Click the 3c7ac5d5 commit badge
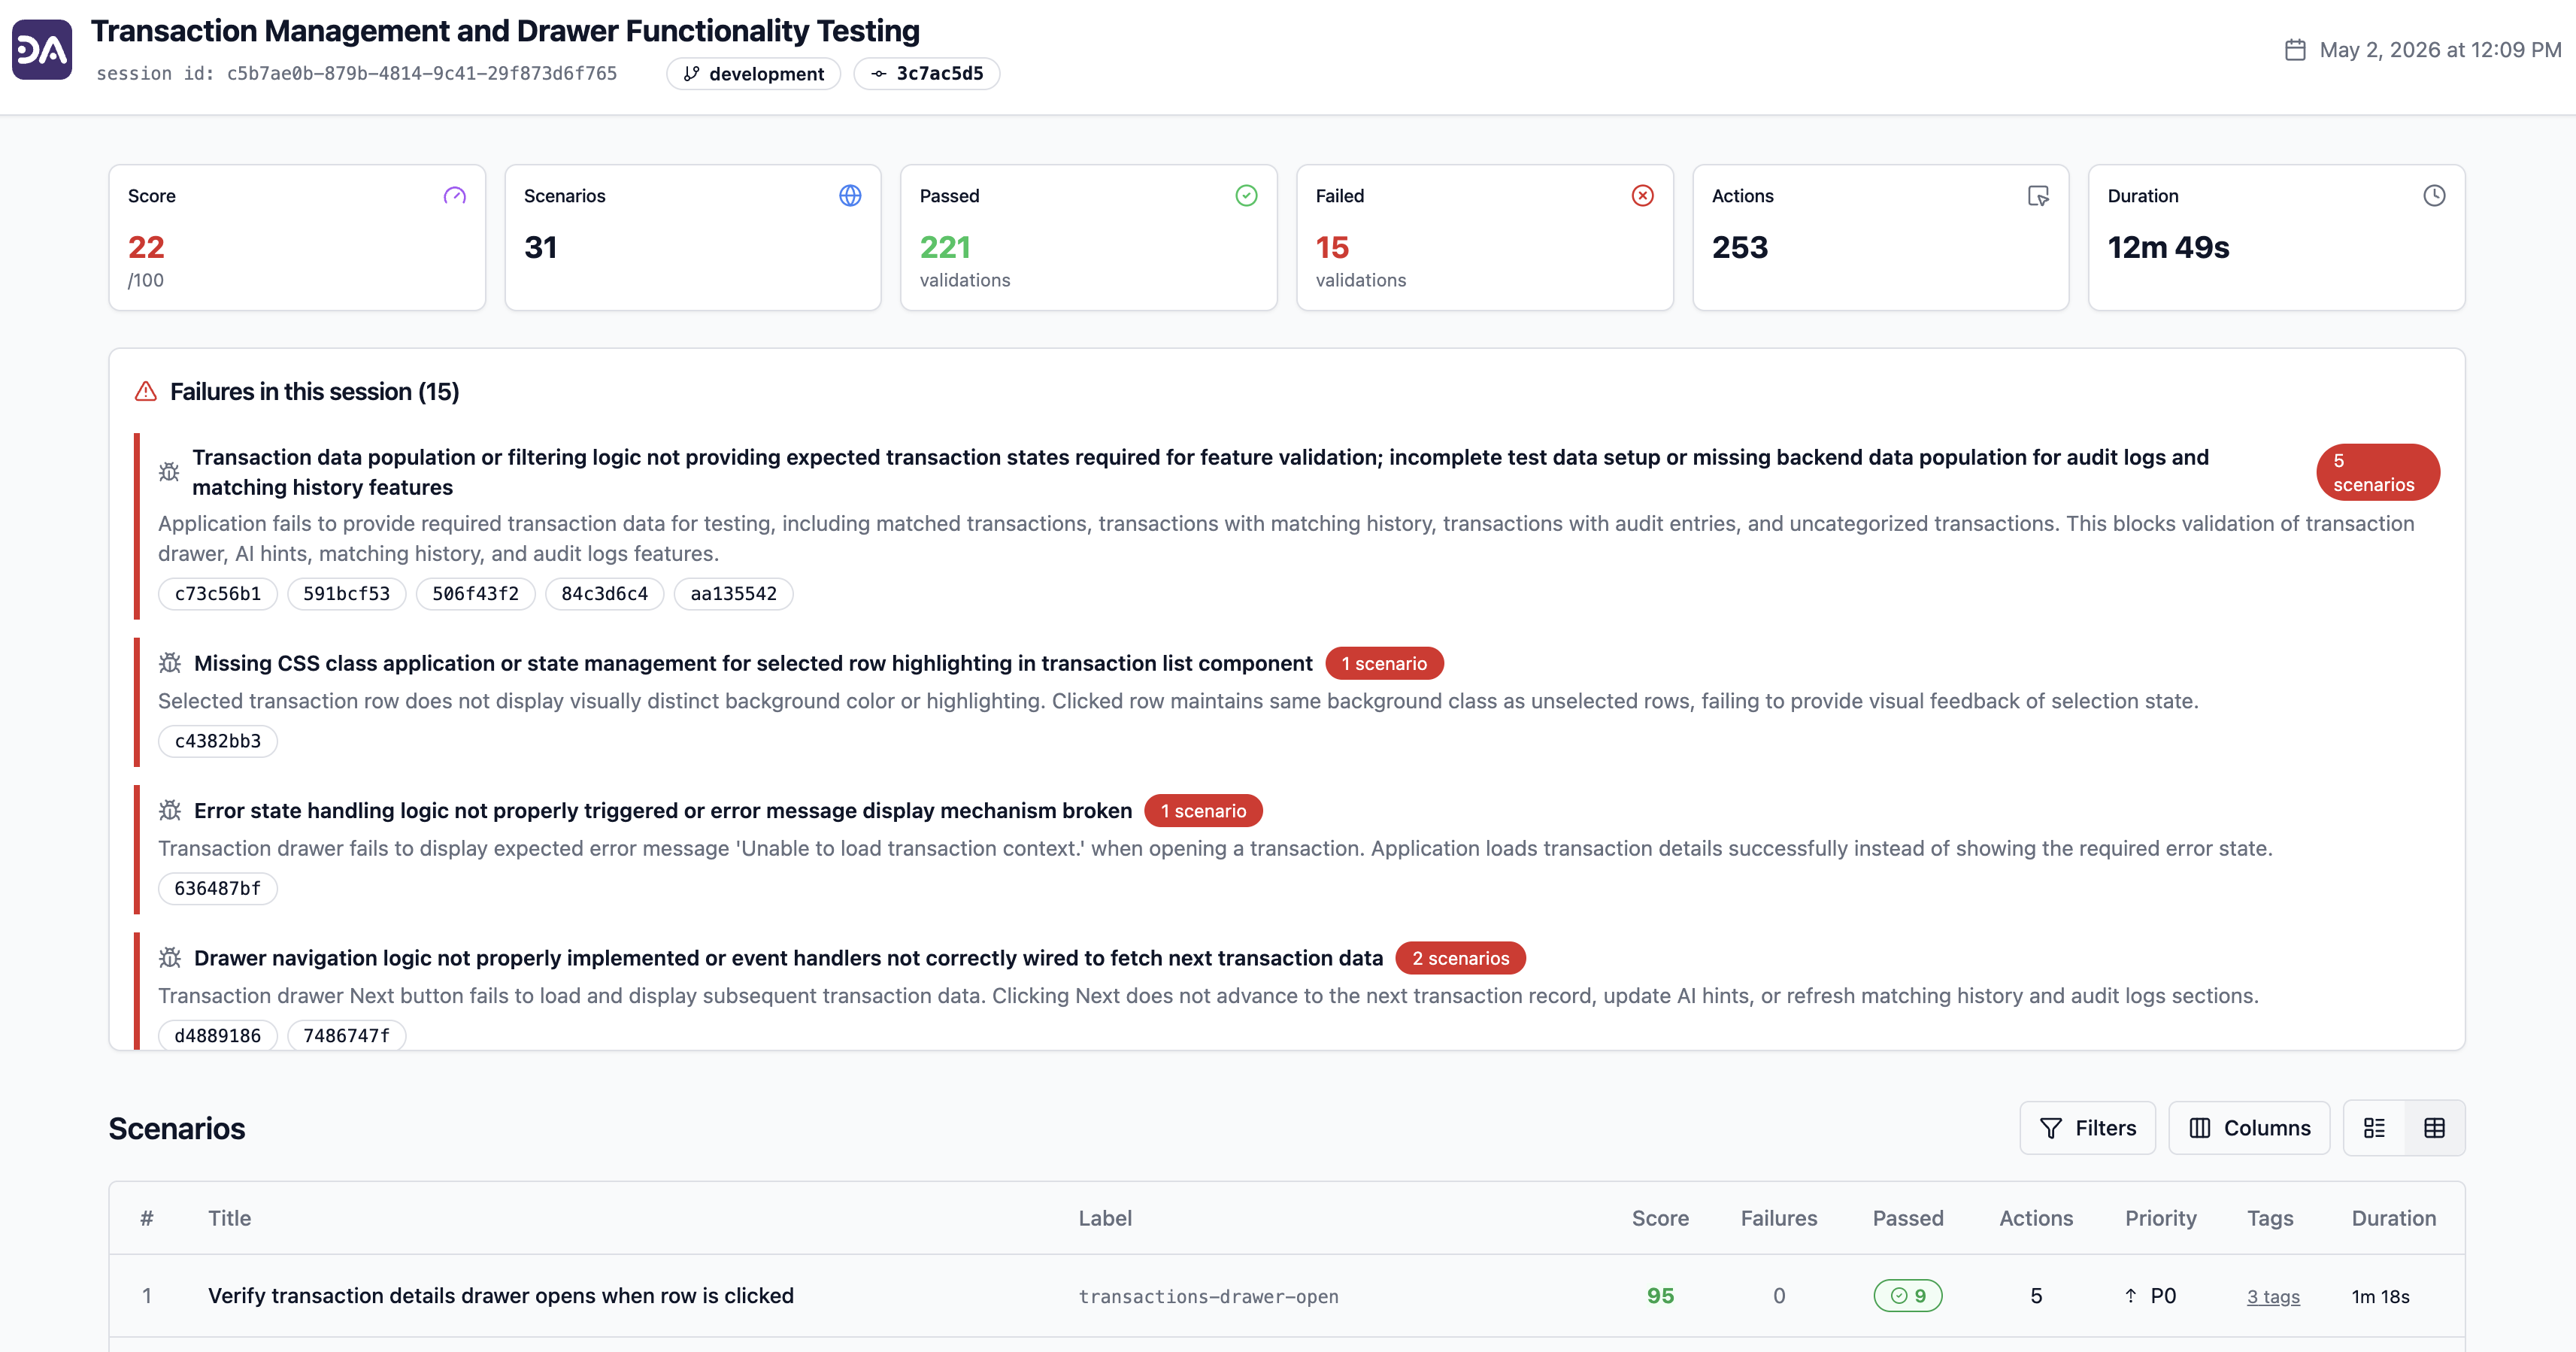Viewport: 2576px width, 1352px height. [x=926, y=74]
